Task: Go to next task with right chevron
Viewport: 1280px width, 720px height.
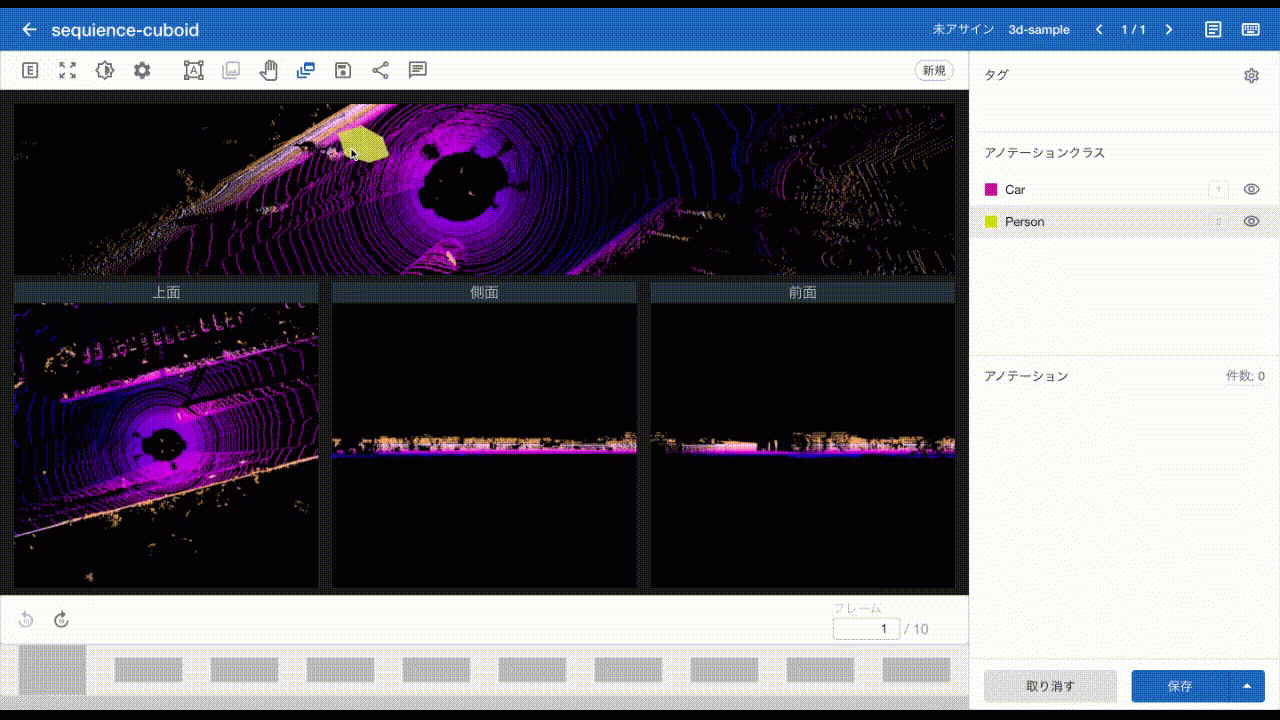Action: point(1168,30)
